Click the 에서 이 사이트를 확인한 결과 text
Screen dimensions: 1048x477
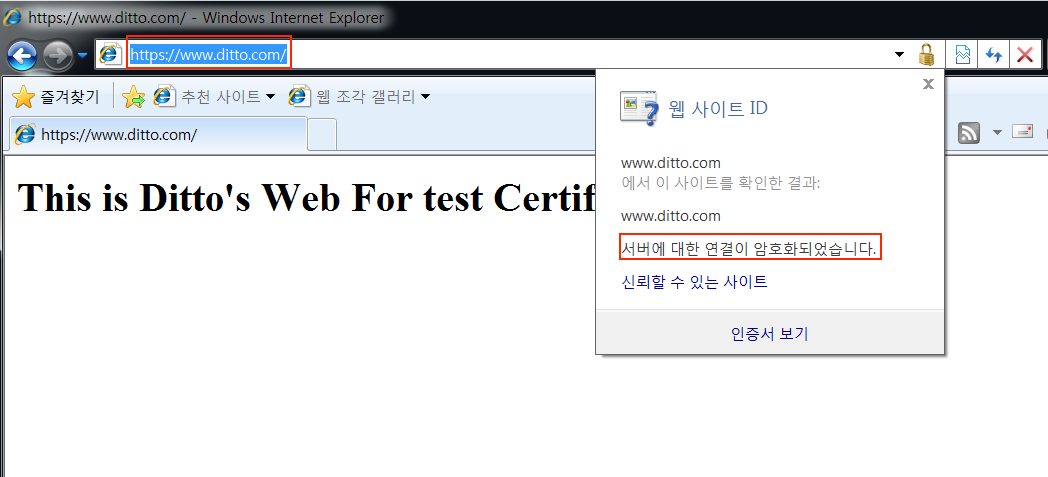pos(720,183)
